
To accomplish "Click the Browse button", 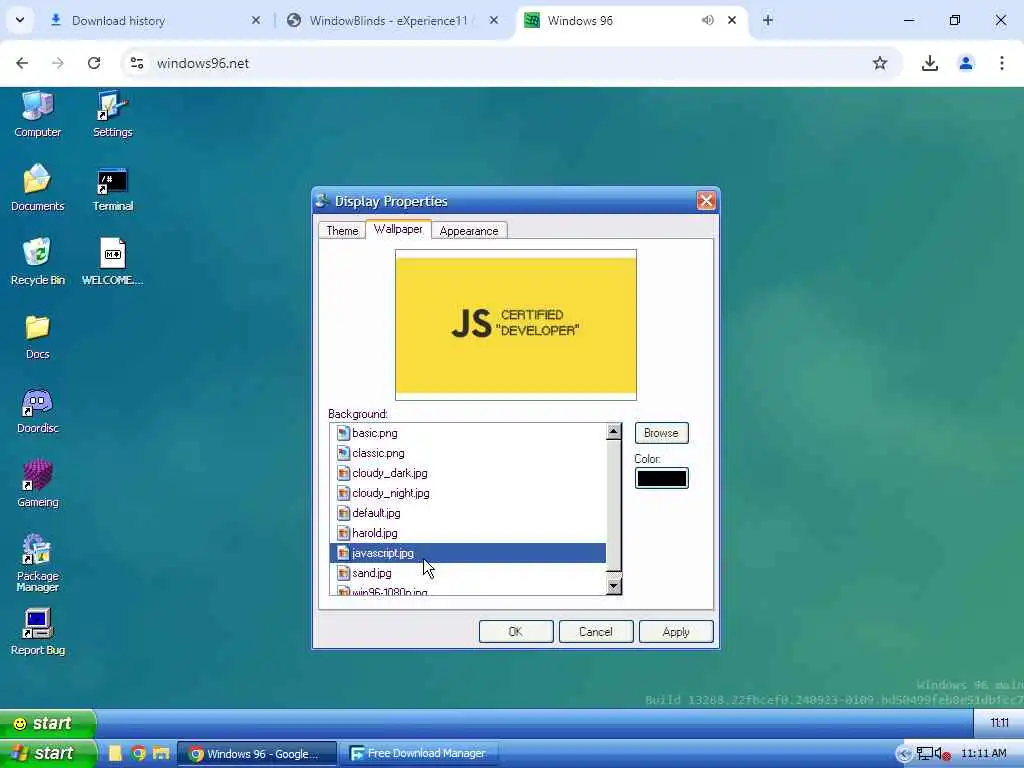I will click(661, 433).
